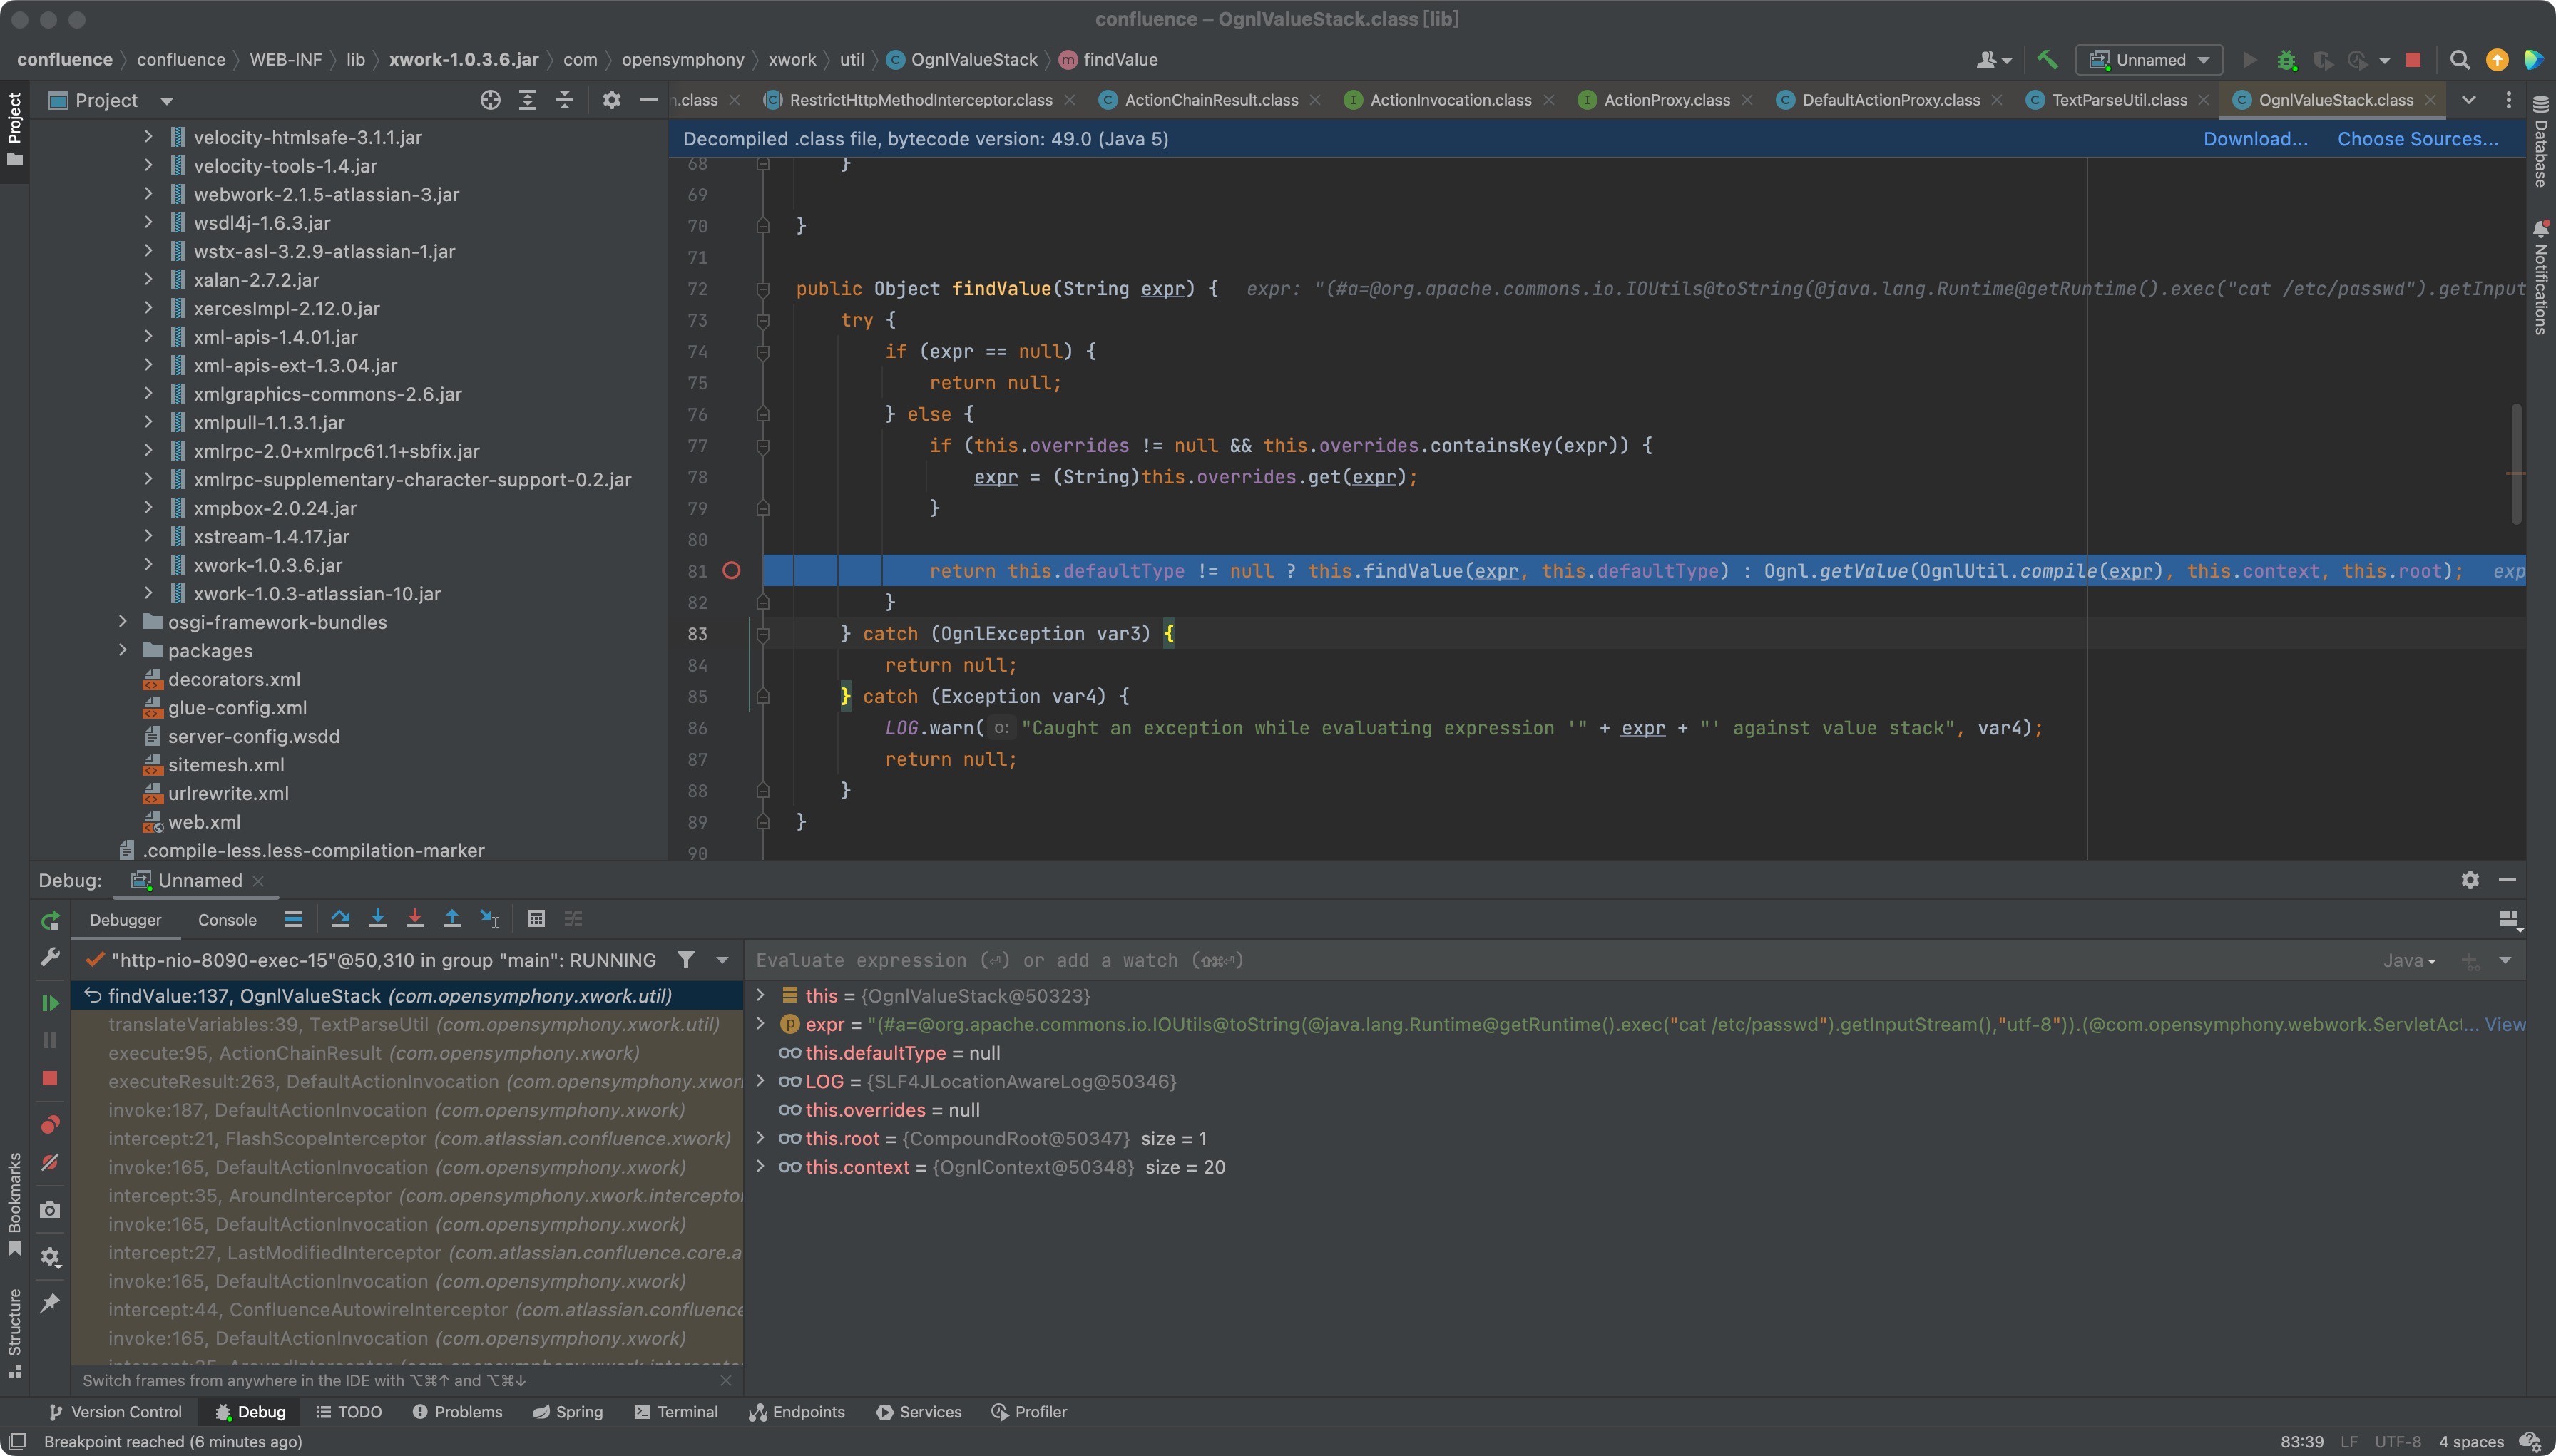Click Collapse All in the Project panel
2556x1456 pixels.
564,100
